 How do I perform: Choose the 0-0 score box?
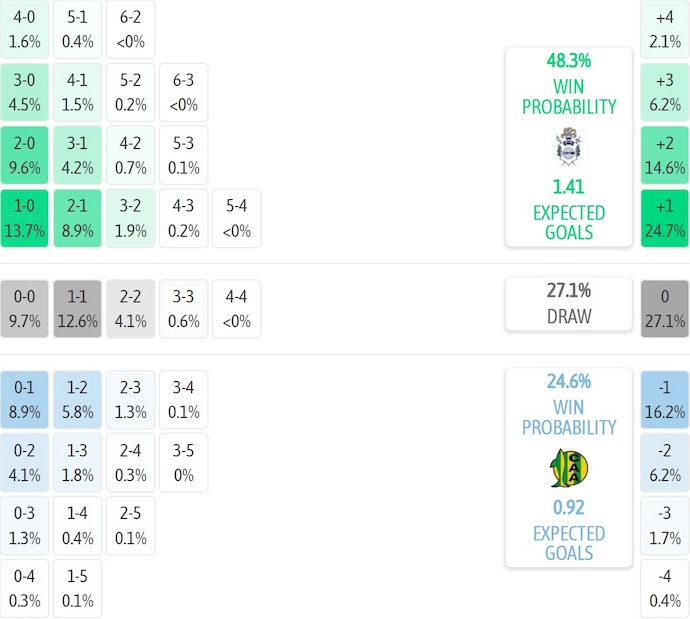25,309
